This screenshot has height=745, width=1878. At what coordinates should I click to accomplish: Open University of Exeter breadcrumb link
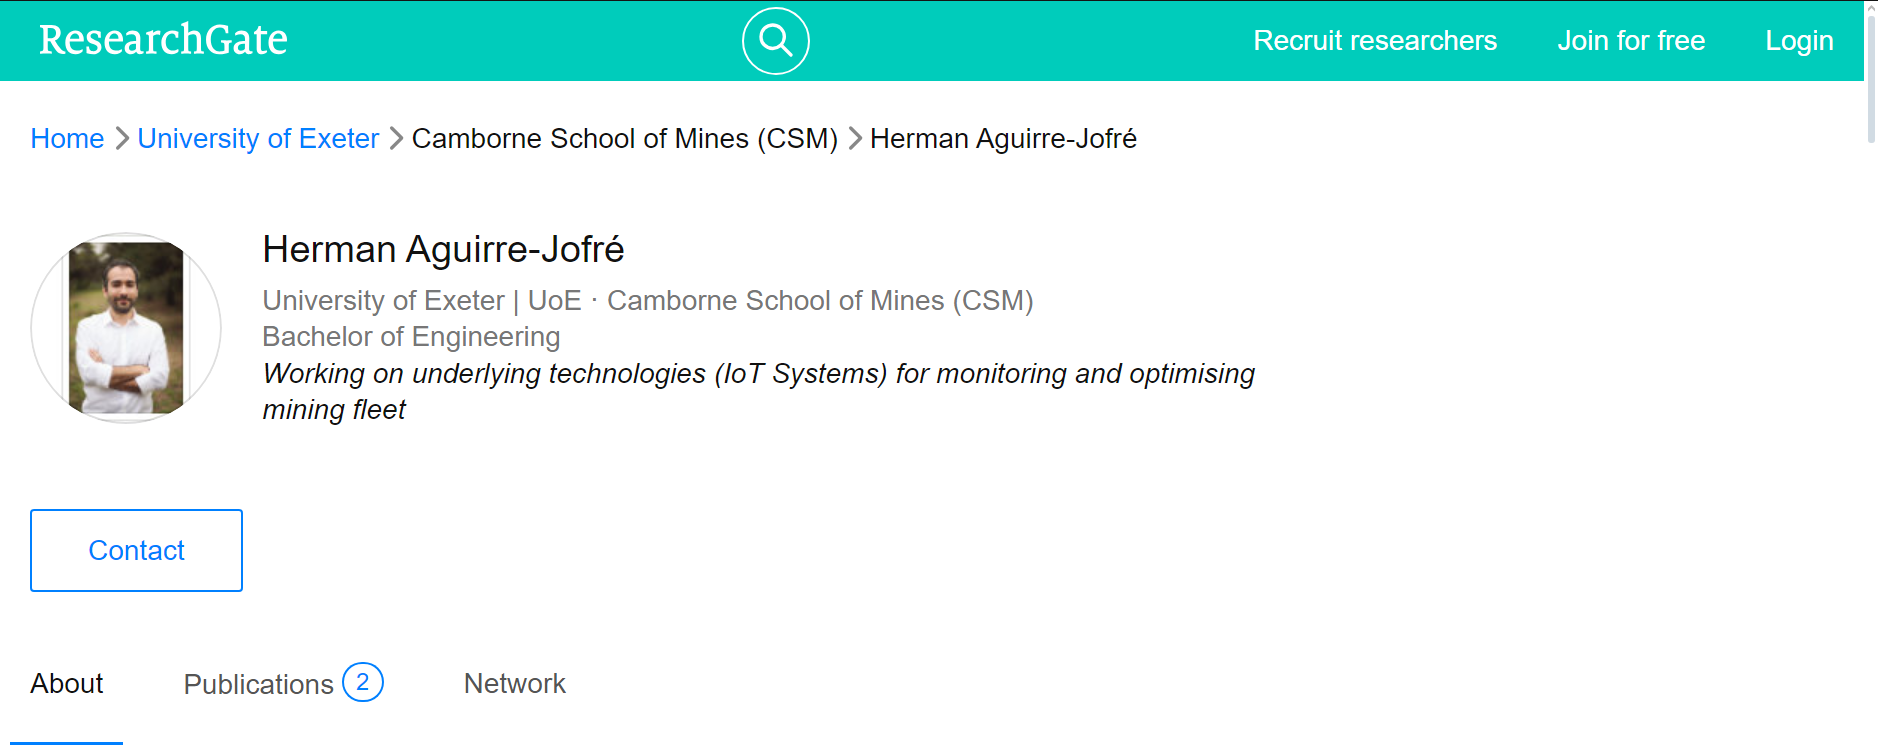click(258, 138)
